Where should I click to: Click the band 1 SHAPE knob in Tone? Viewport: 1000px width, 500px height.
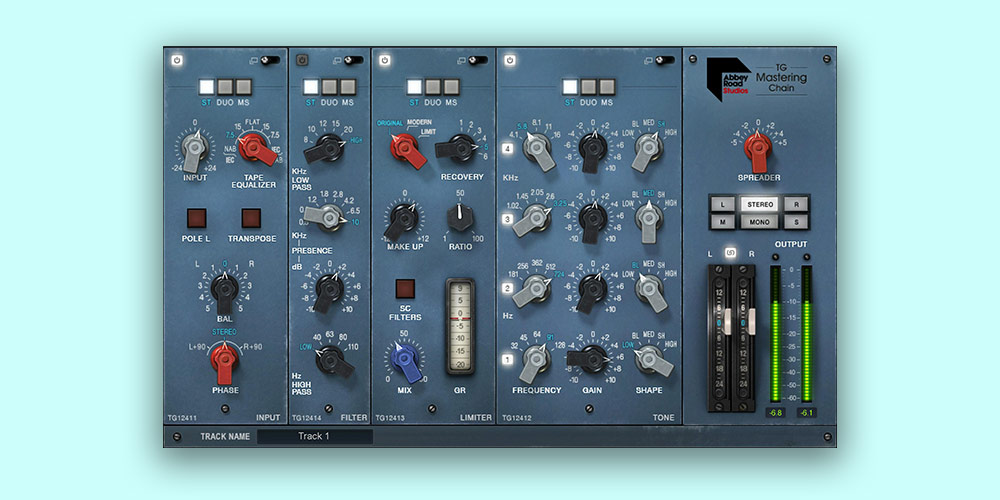(x=652, y=360)
